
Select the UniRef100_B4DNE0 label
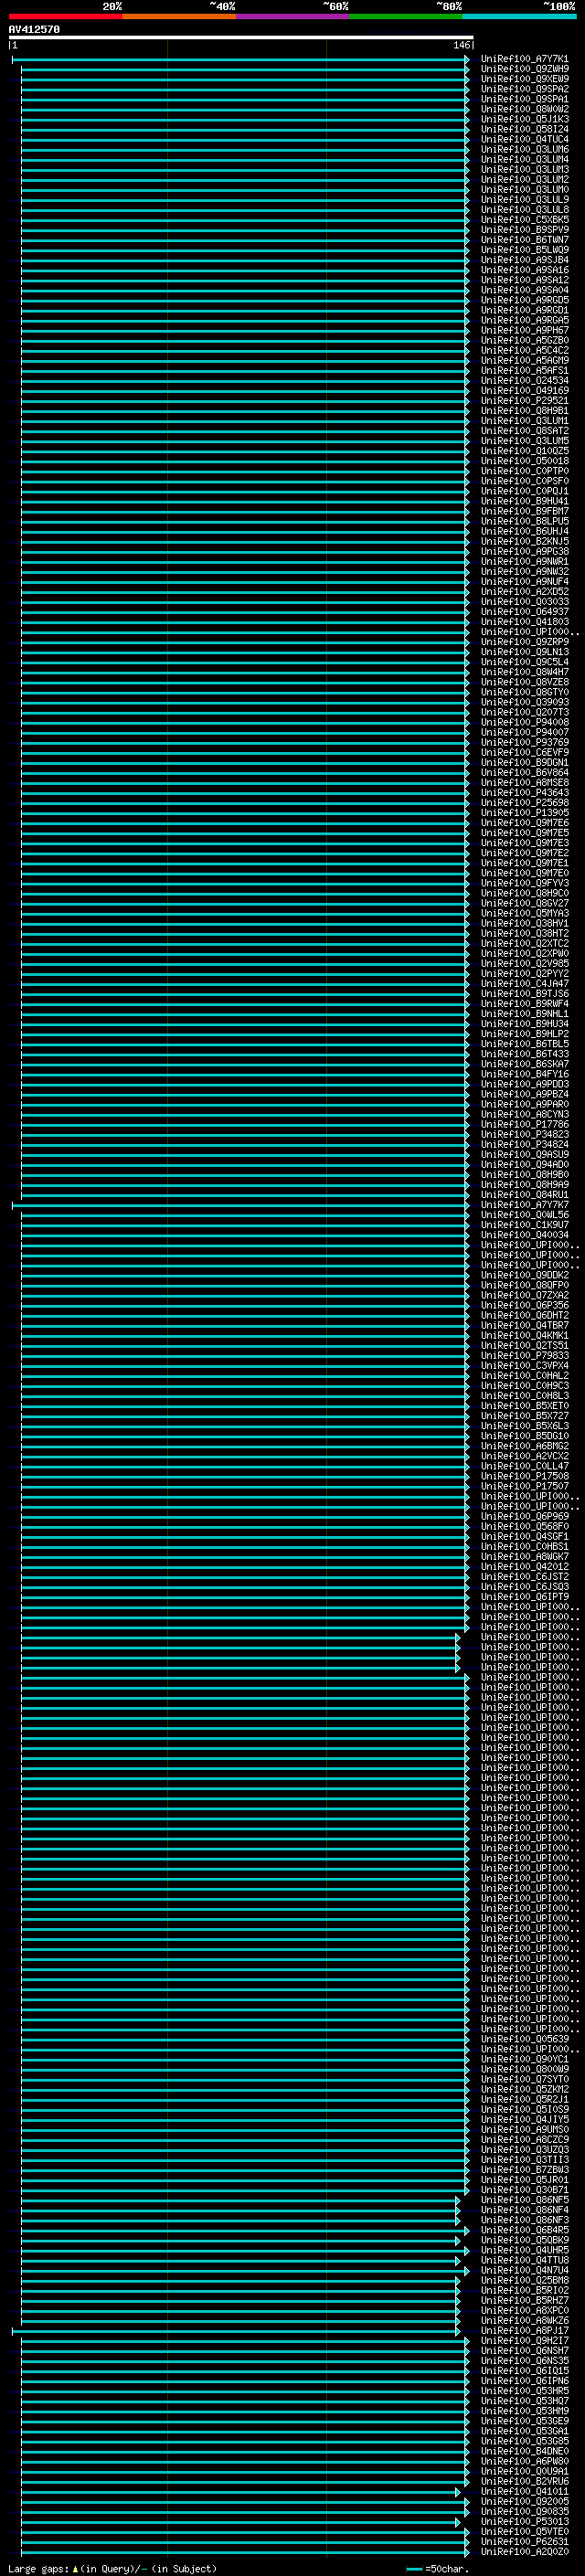point(524,2451)
